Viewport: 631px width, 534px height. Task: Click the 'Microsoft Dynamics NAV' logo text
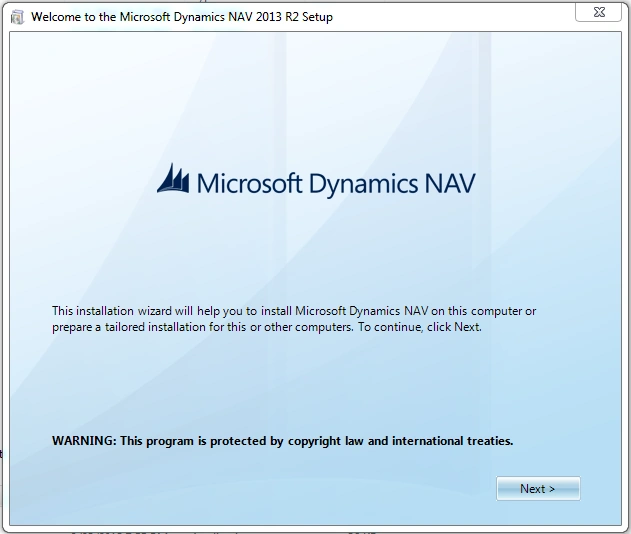pyautogui.click(x=336, y=184)
